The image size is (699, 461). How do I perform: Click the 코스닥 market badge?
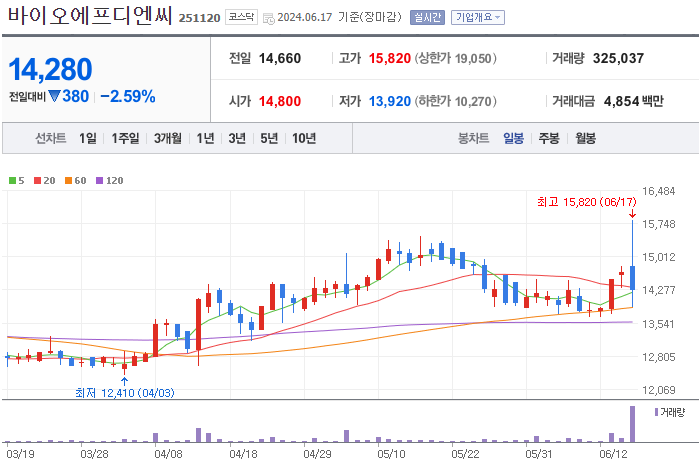pyautogui.click(x=241, y=17)
